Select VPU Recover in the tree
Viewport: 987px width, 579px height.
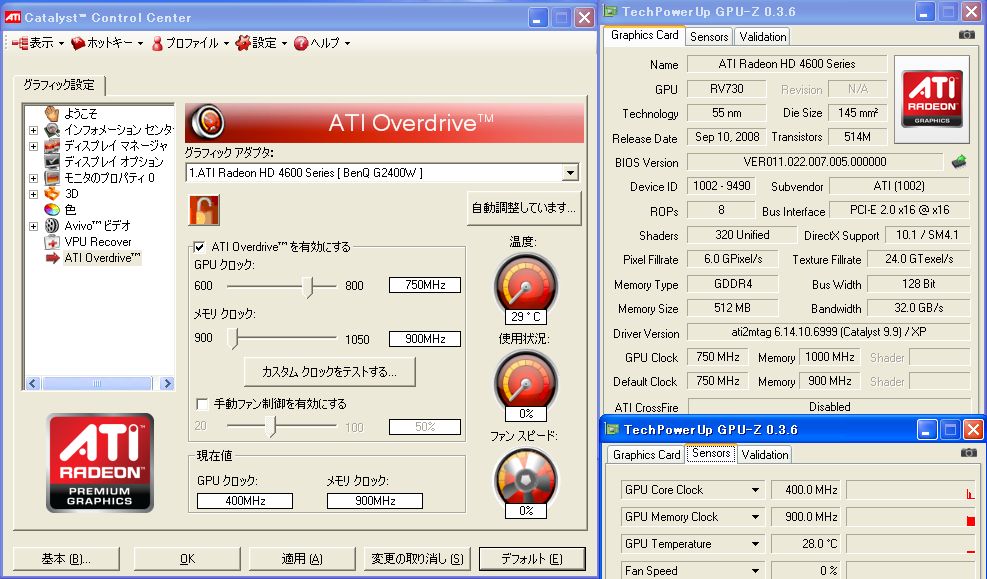click(x=98, y=242)
